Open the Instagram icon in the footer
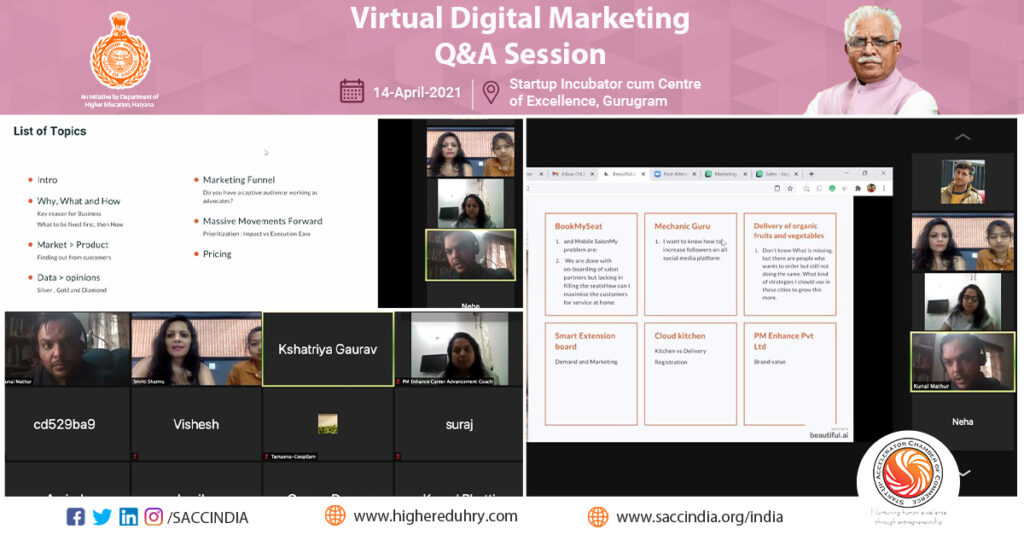 153,517
